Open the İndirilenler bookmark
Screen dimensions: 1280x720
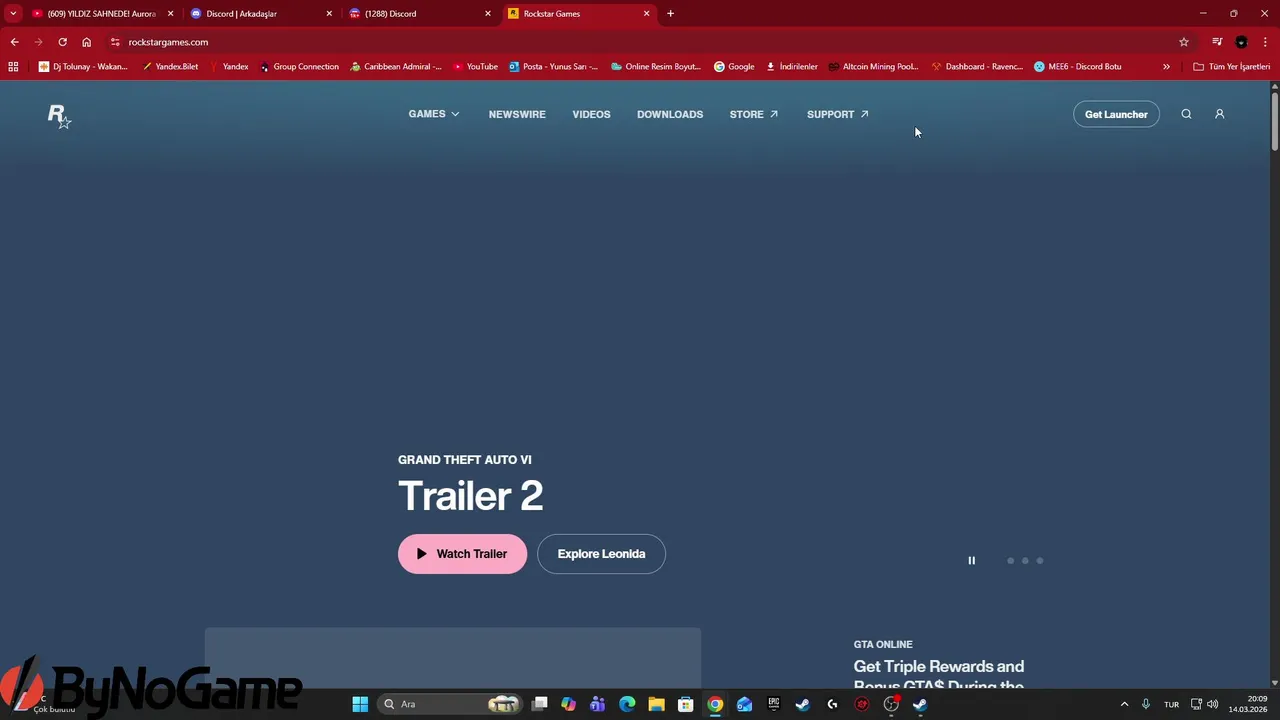pos(792,67)
